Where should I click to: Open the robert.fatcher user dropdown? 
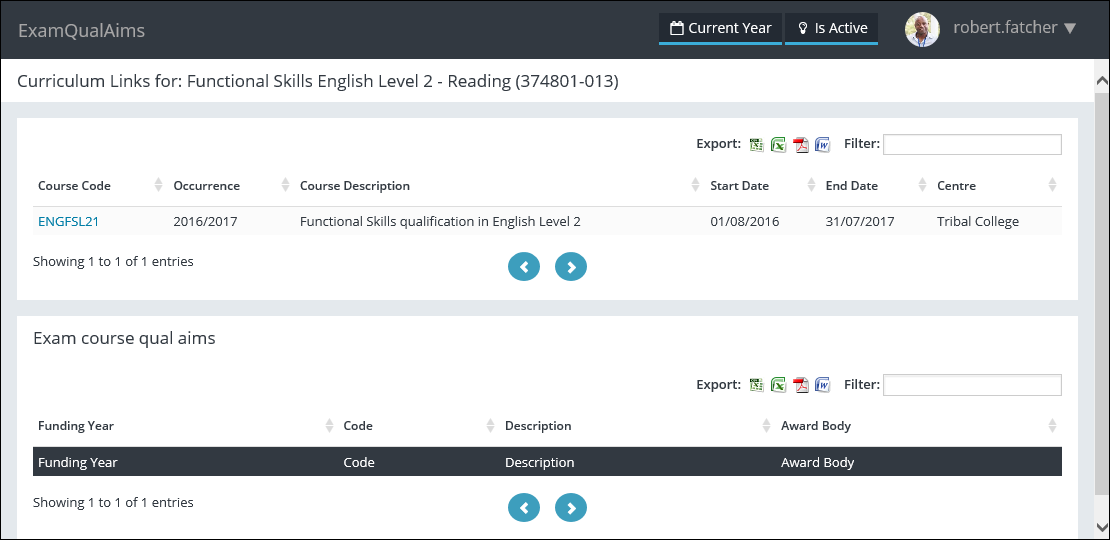click(1013, 28)
